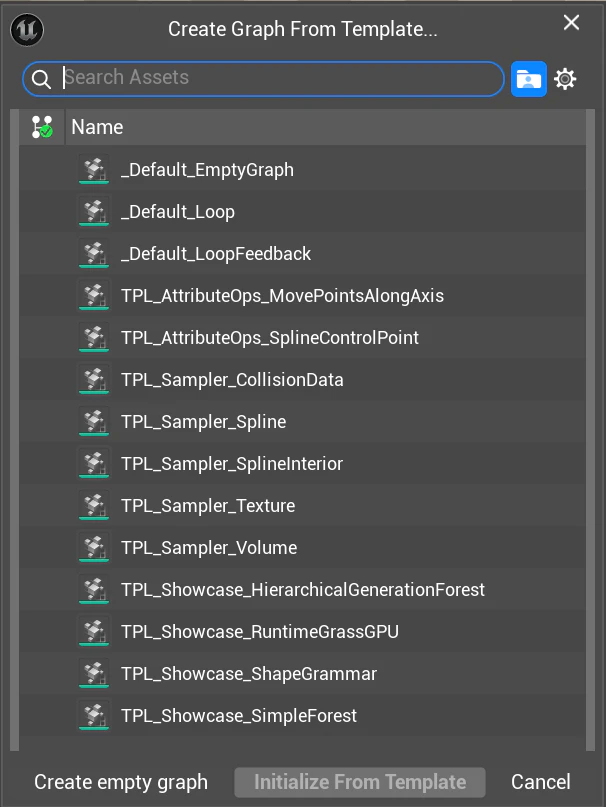Click Initialize From Template button
The image size is (606, 807).
point(360,782)
